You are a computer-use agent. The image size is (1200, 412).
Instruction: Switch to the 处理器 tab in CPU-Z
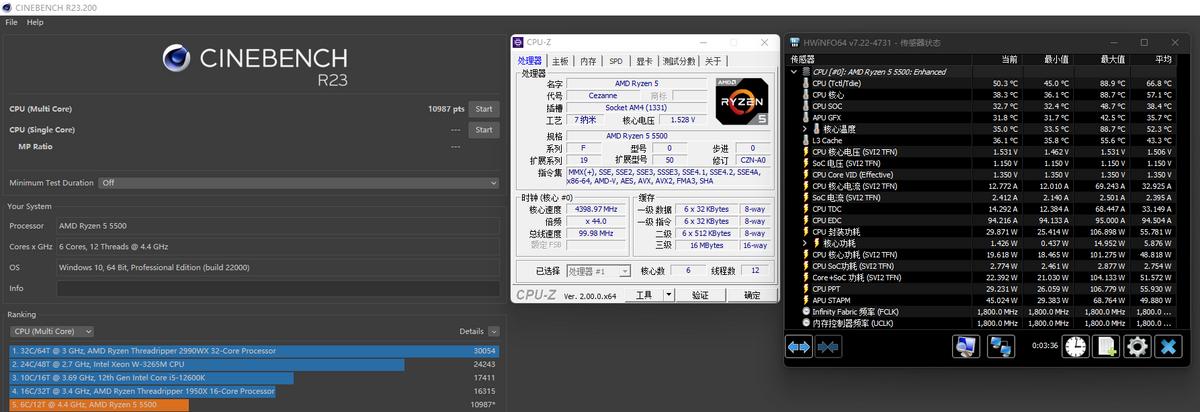pyautogui.click(x=531, y=61)
